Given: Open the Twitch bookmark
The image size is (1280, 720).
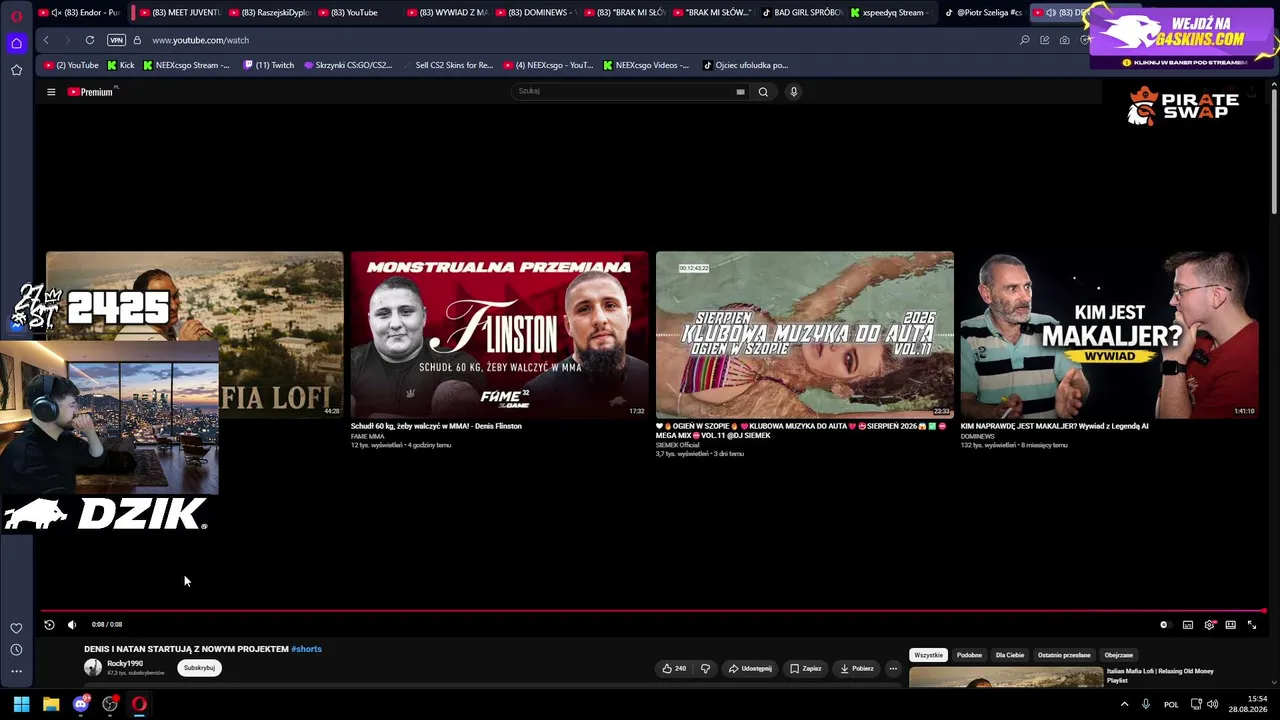Looking at the screenshot, I should [x=268, y=65].
